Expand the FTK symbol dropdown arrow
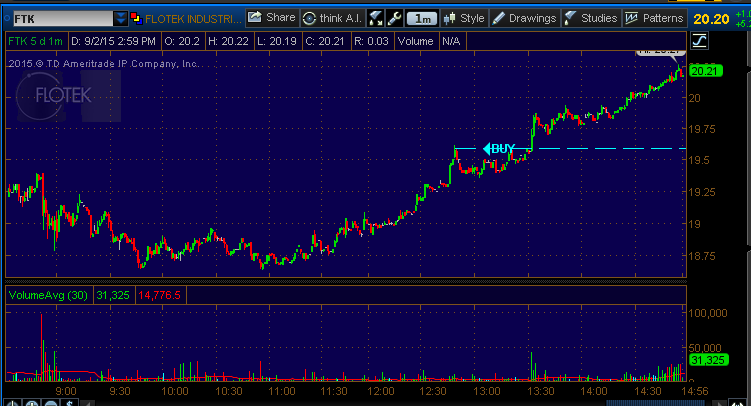751x406 pixels. (x=121, y=18)
